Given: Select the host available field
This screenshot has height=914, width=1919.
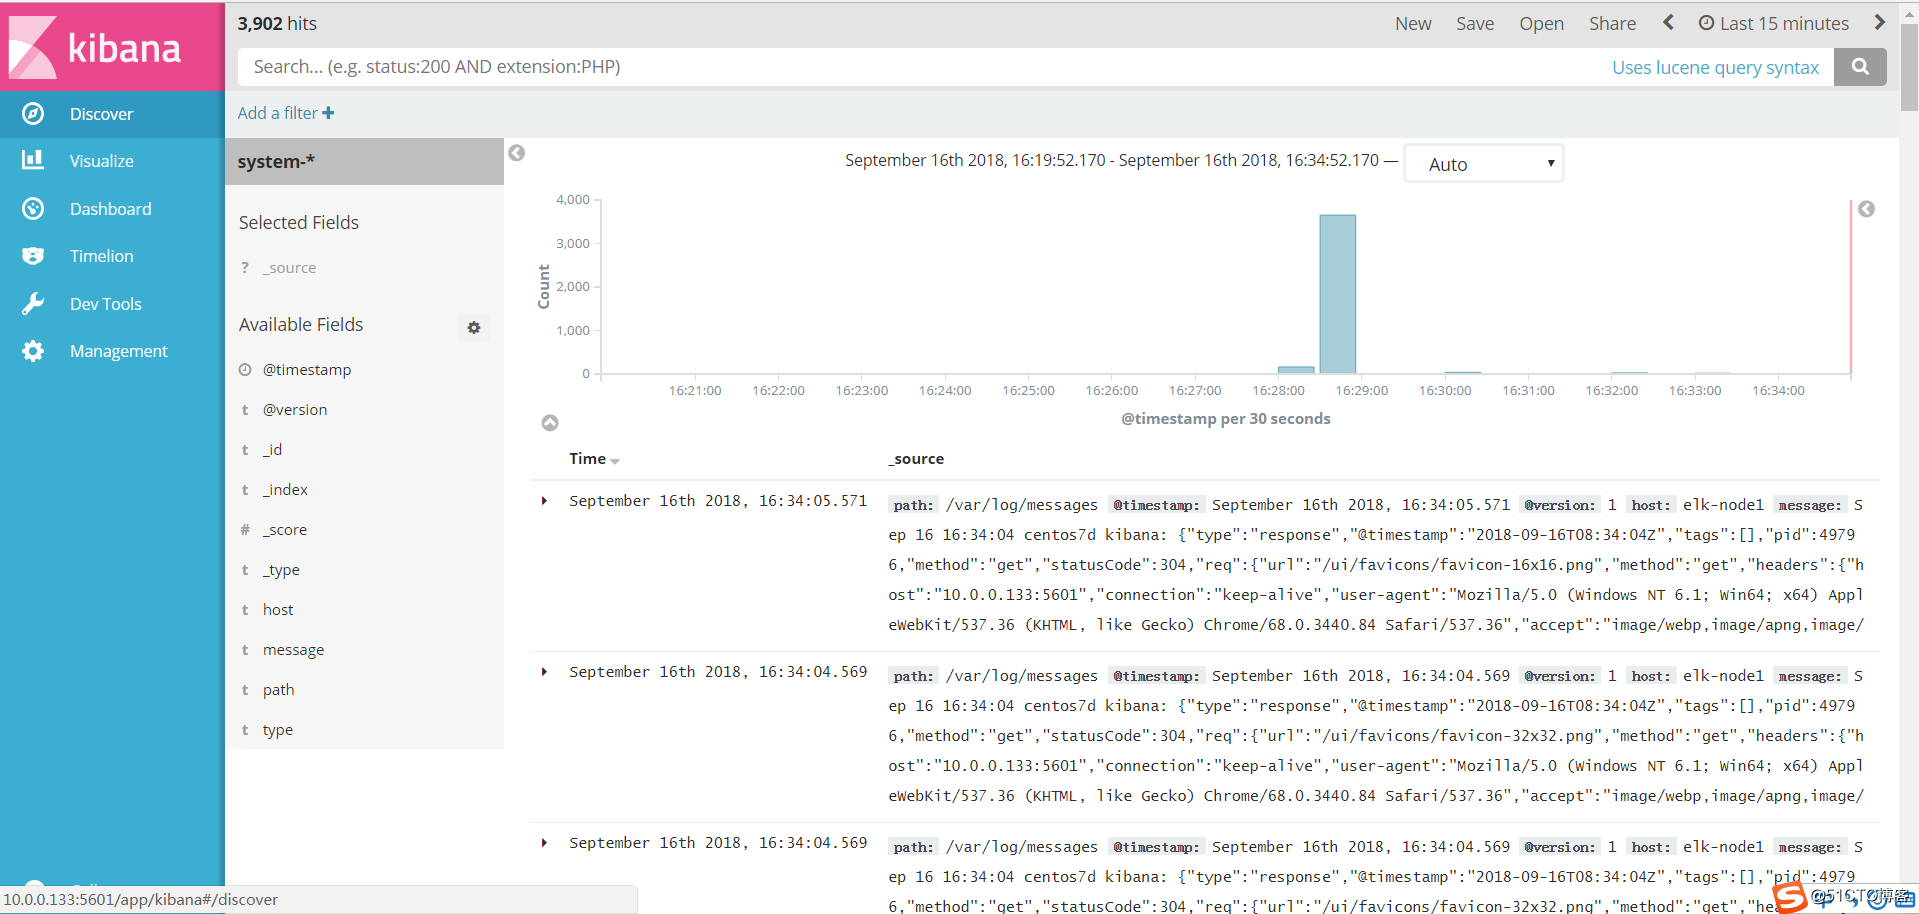Looking at the screenshot, I should pyautogui.click(x=278, y=610).
